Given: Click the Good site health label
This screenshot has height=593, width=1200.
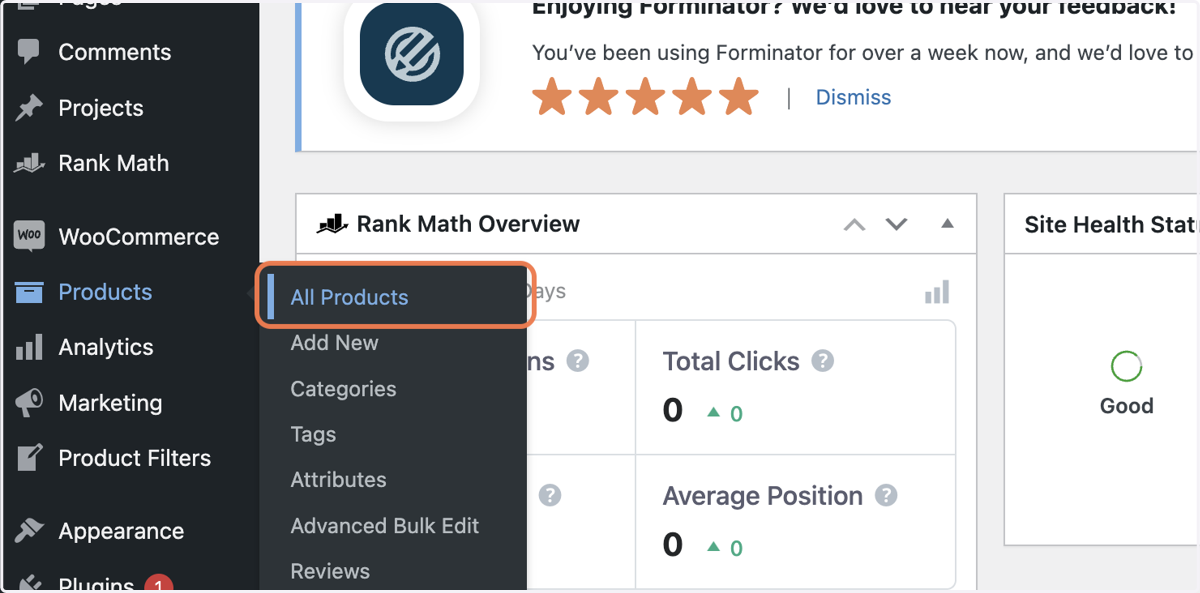Looking at the screenshot, I should [1127, 406].
